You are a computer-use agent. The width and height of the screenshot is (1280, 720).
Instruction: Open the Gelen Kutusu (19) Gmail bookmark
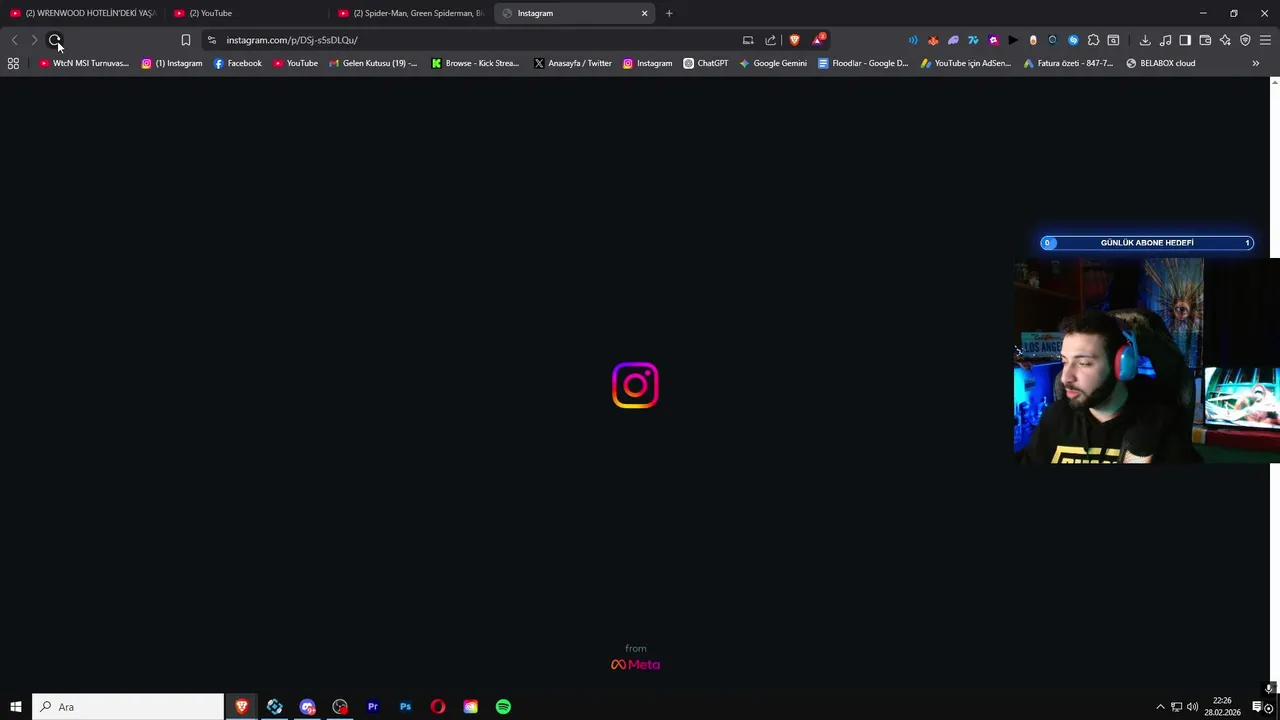pyautogui.click(x=373, y=63)
